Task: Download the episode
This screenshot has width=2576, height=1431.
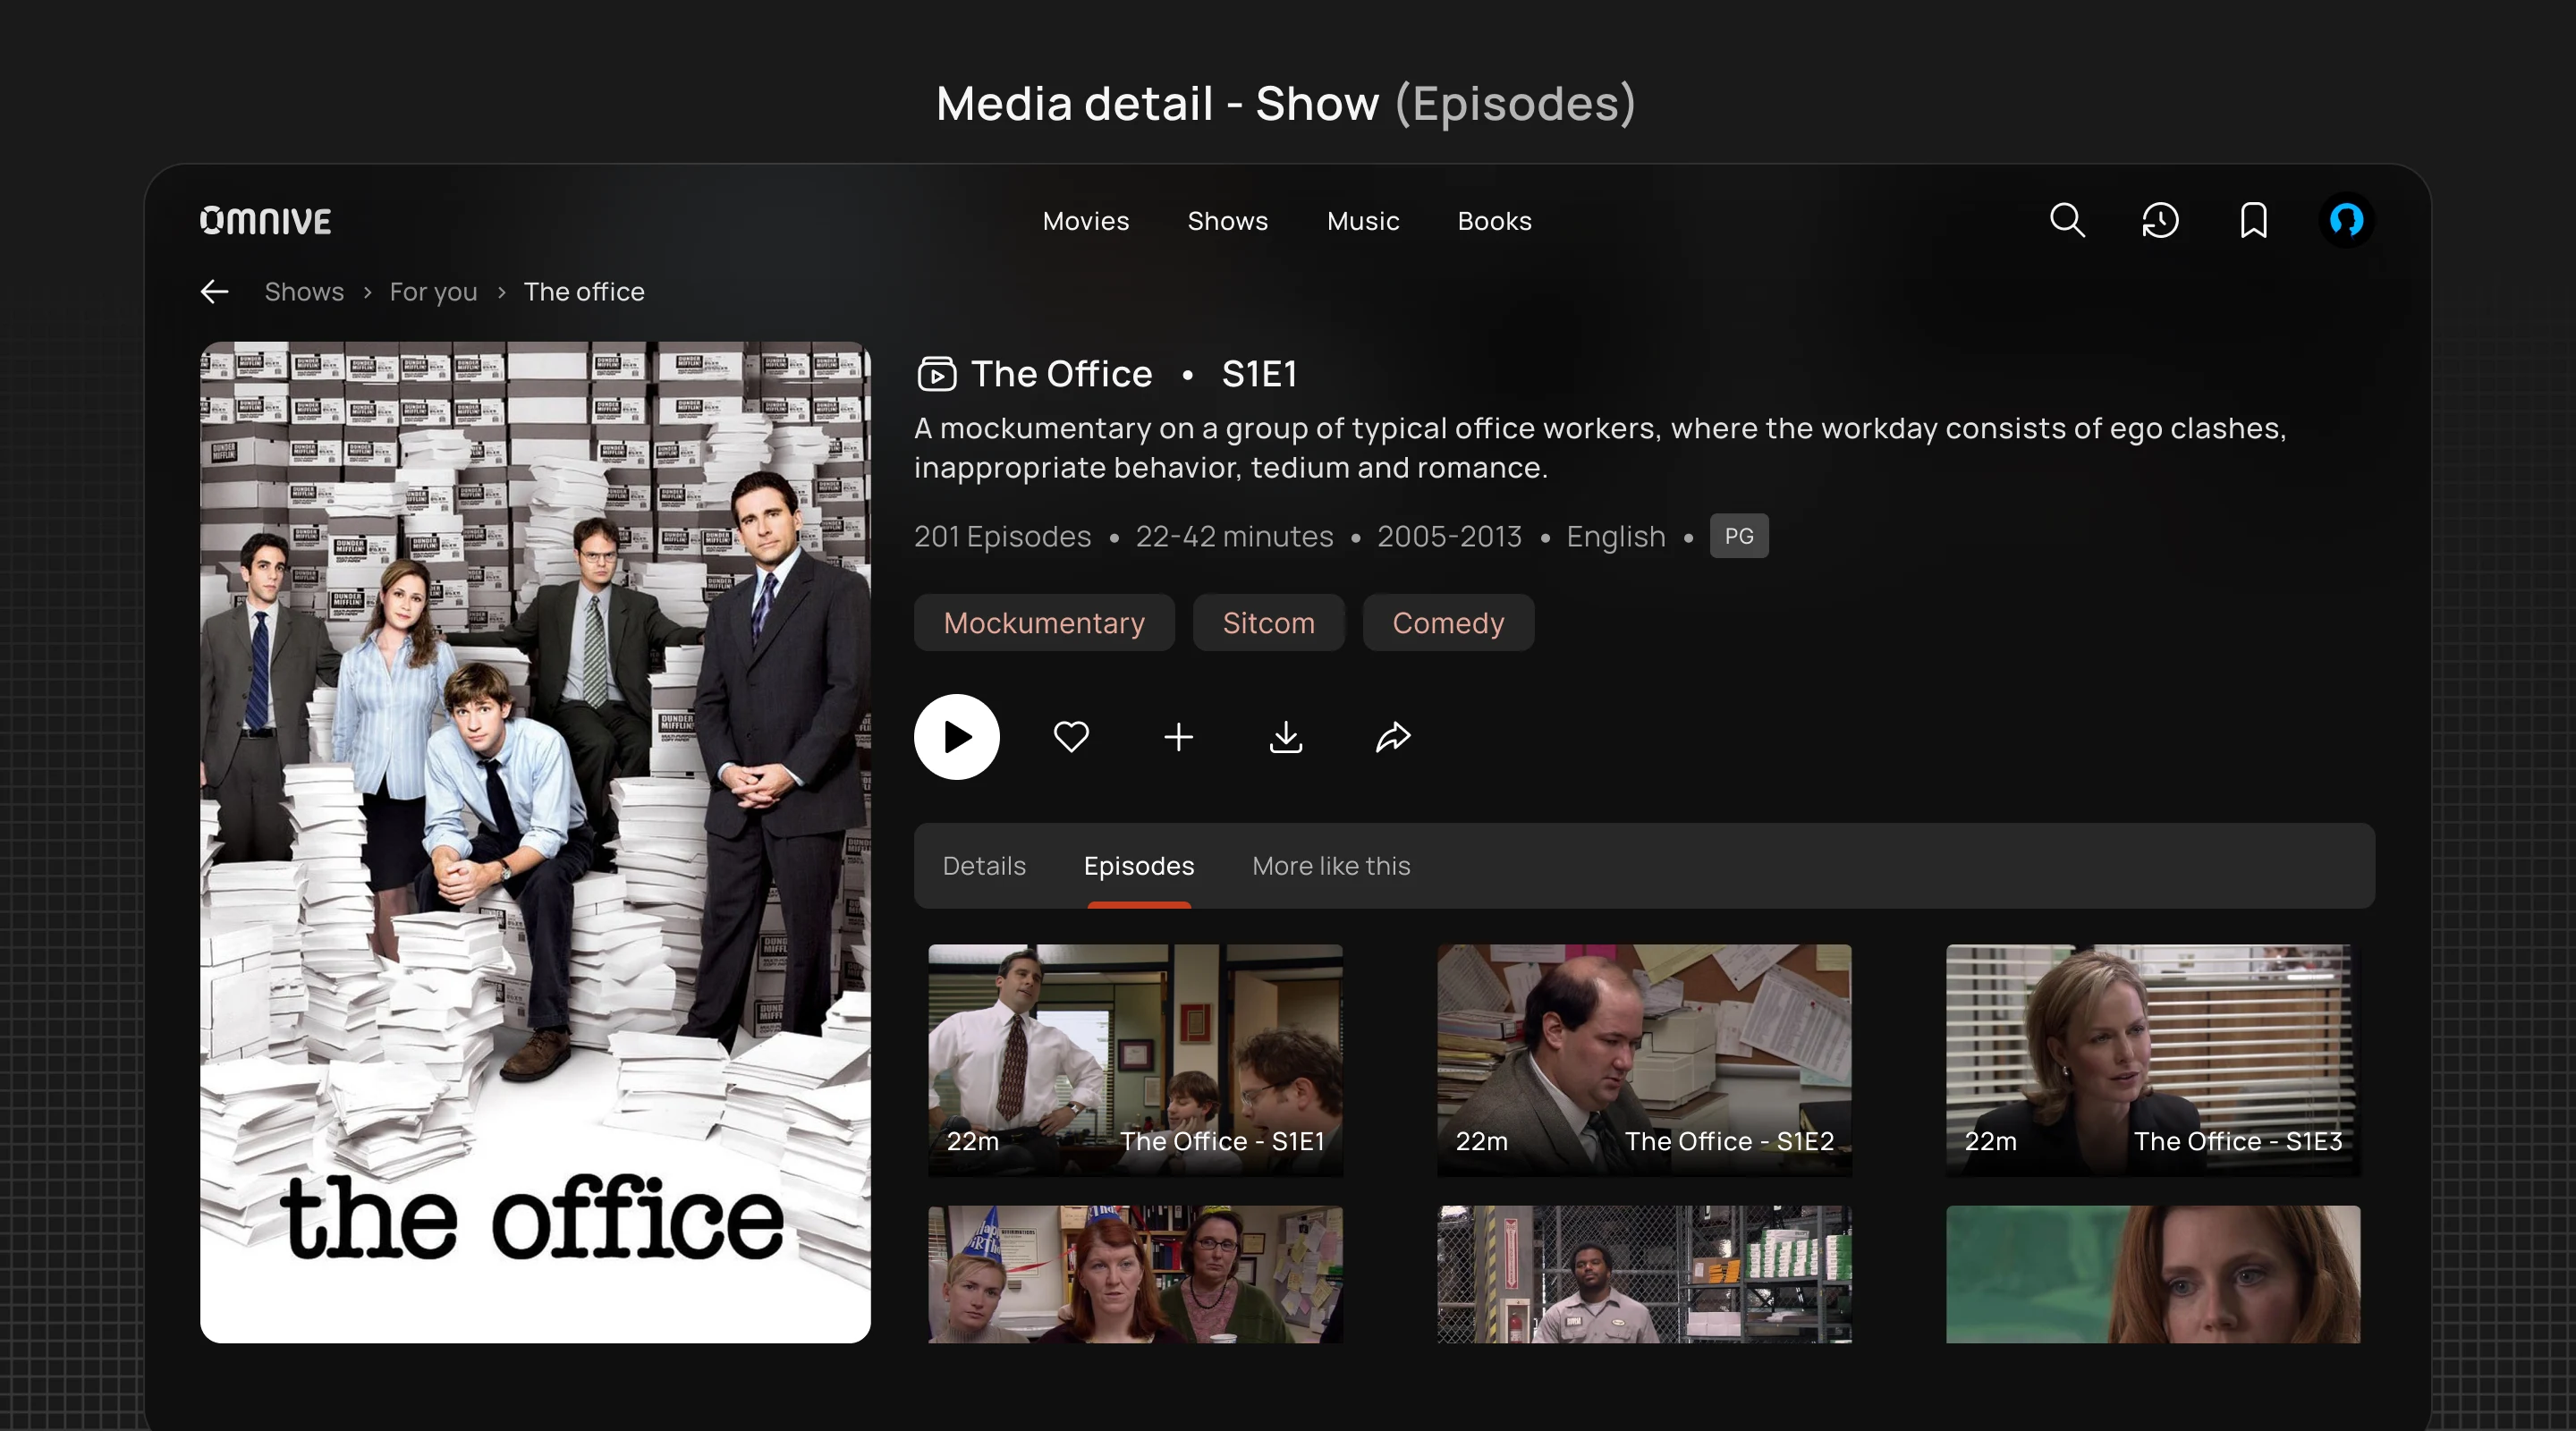Action: (x=1286, y=737)
